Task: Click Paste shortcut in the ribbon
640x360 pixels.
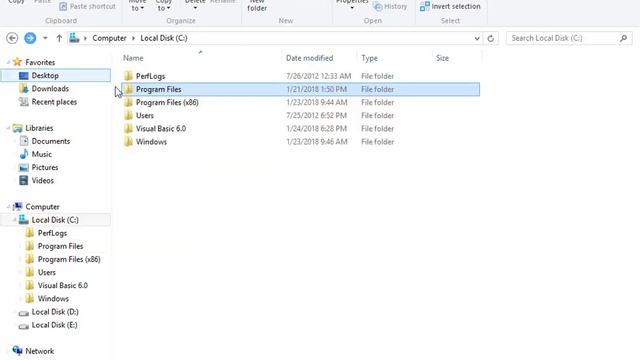Action: 87,6
